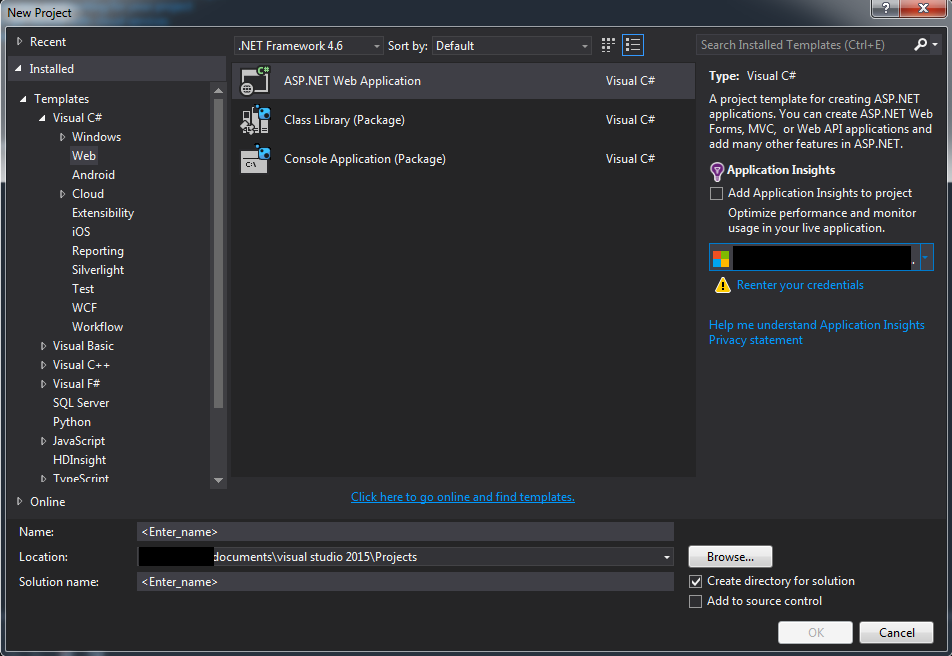
Task: Select the Reporting category
Action: (98, 251)
